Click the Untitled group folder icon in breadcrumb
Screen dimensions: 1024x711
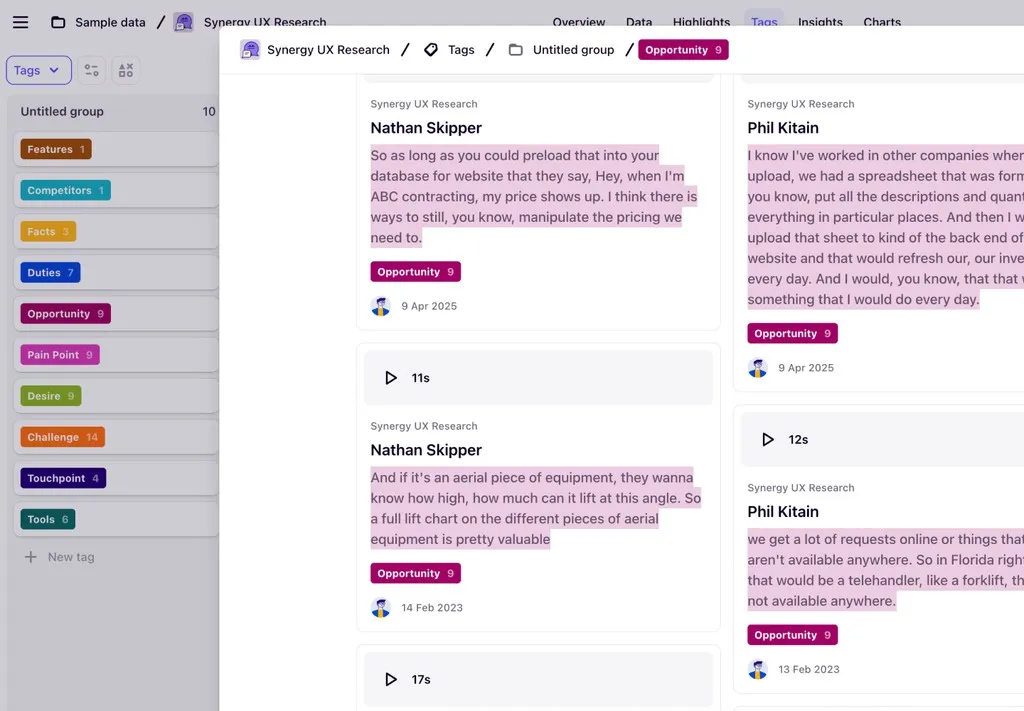pyautogui.click(x=516, y=50)
